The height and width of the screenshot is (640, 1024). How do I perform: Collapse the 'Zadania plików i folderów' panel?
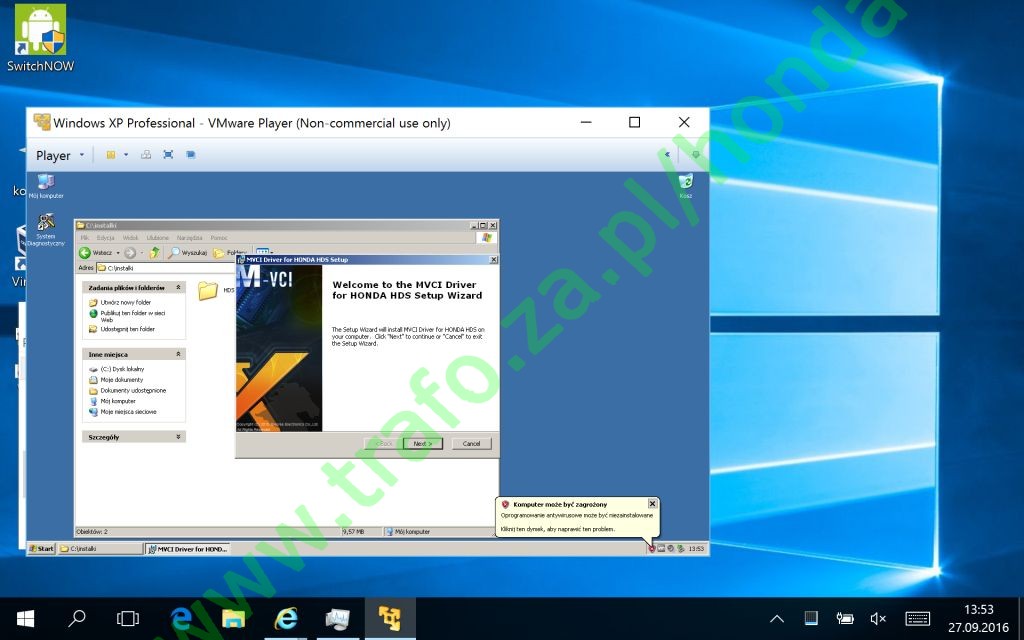click(x=178, y=287)
